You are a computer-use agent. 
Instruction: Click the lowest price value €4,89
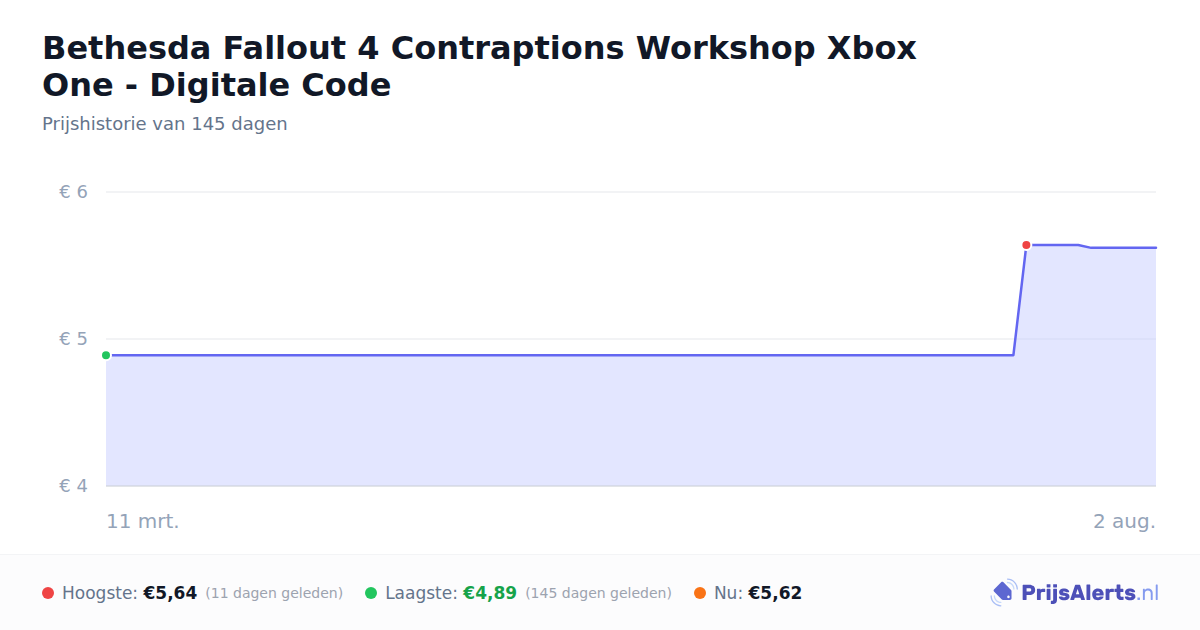click(x=490, y=593)
